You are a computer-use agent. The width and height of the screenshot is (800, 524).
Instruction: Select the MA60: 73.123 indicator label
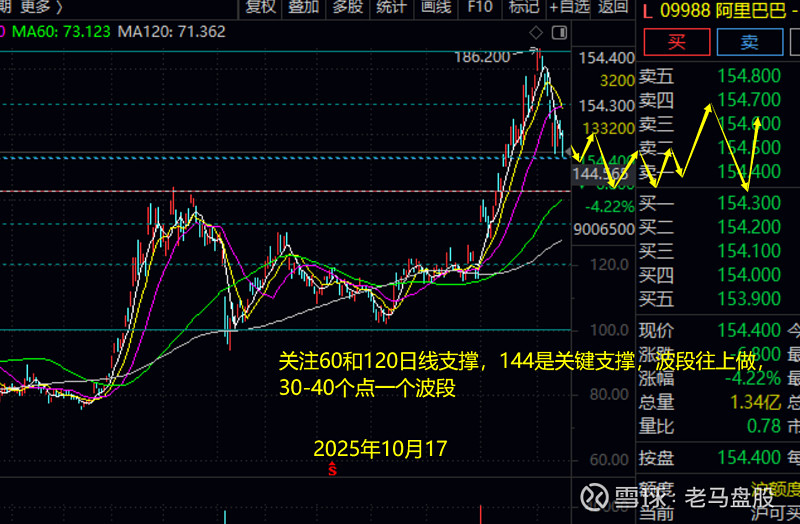tap(61, 32)
